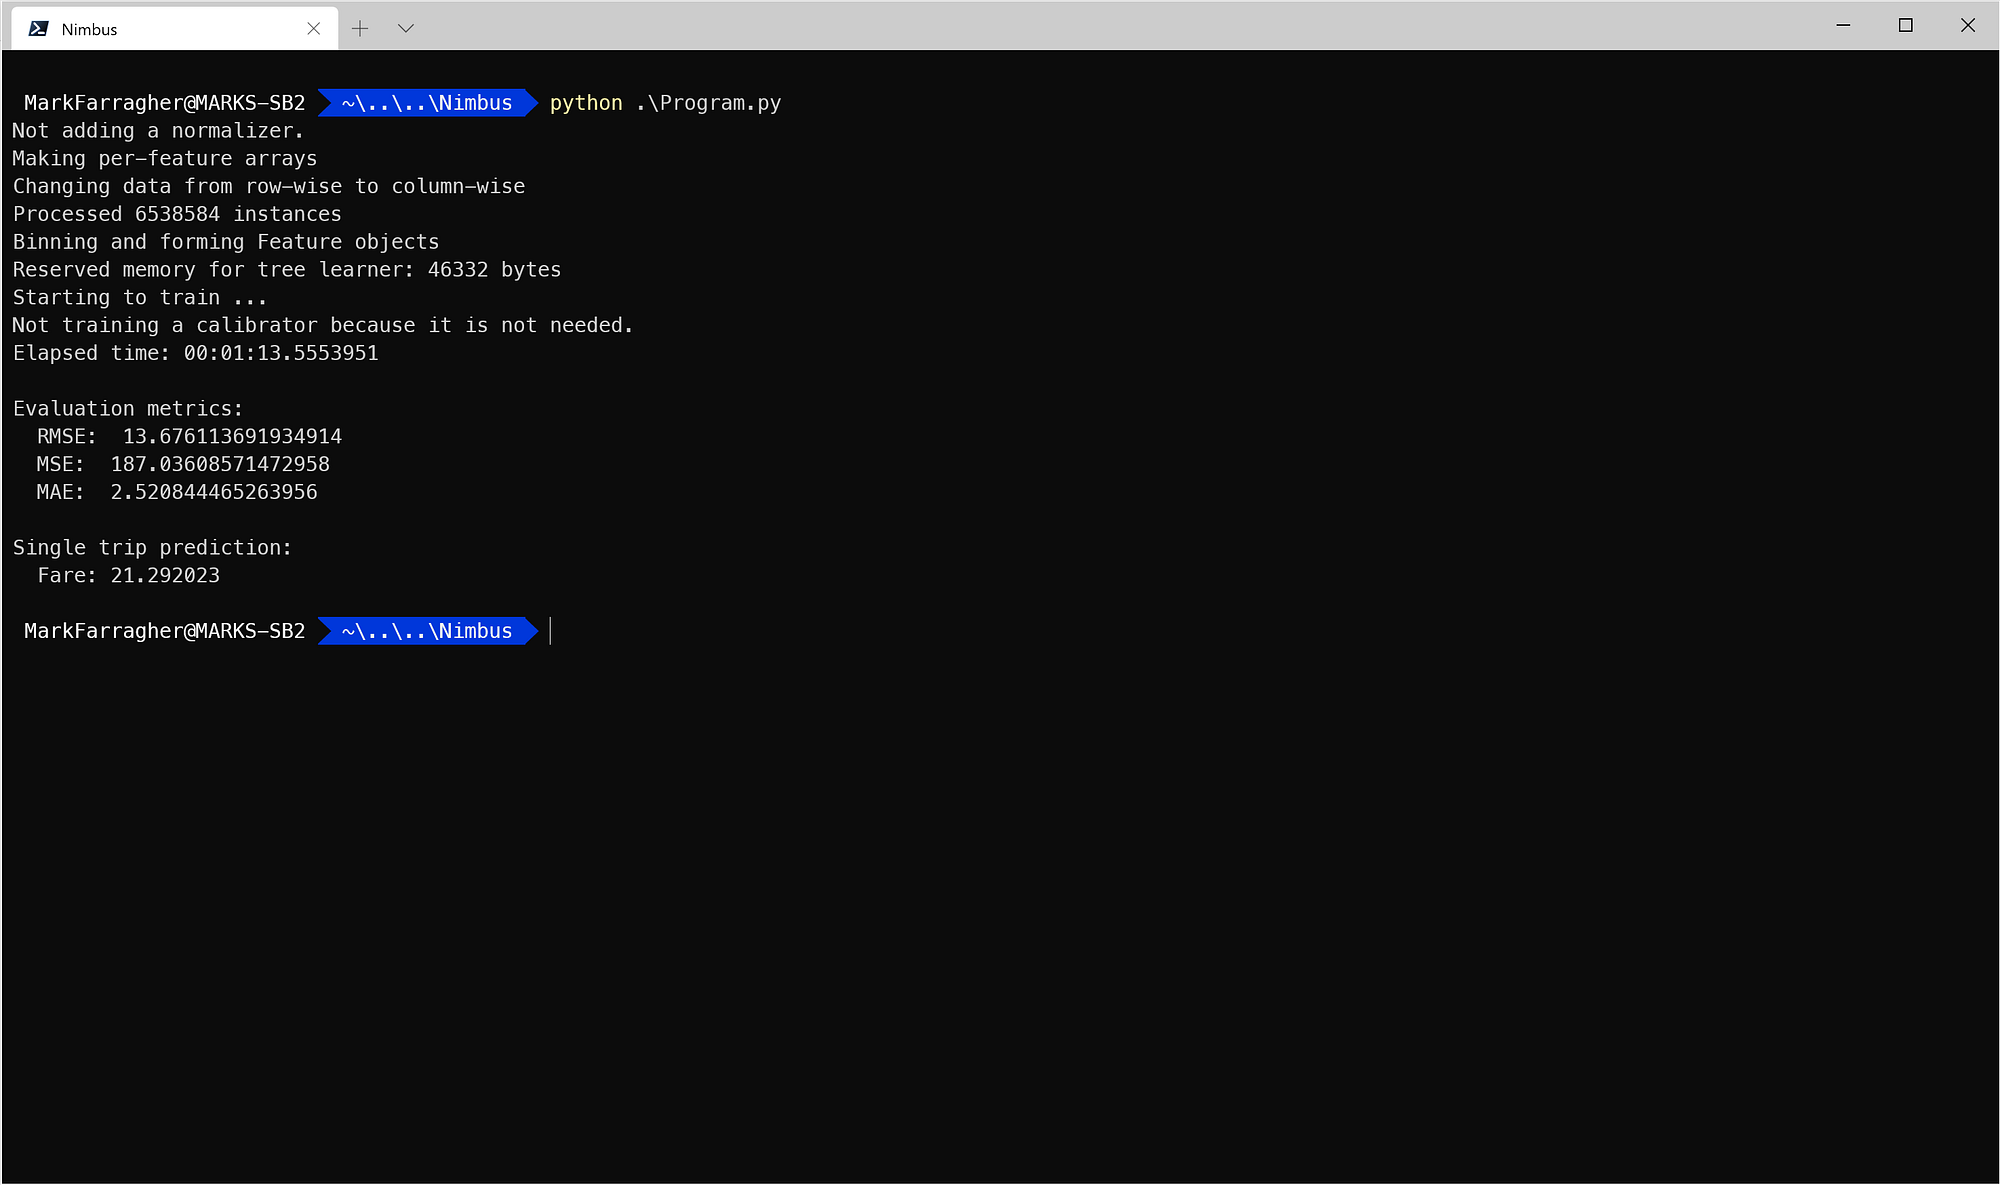Click the MAE metric value

pyautogui.click(x=214, y=493)
